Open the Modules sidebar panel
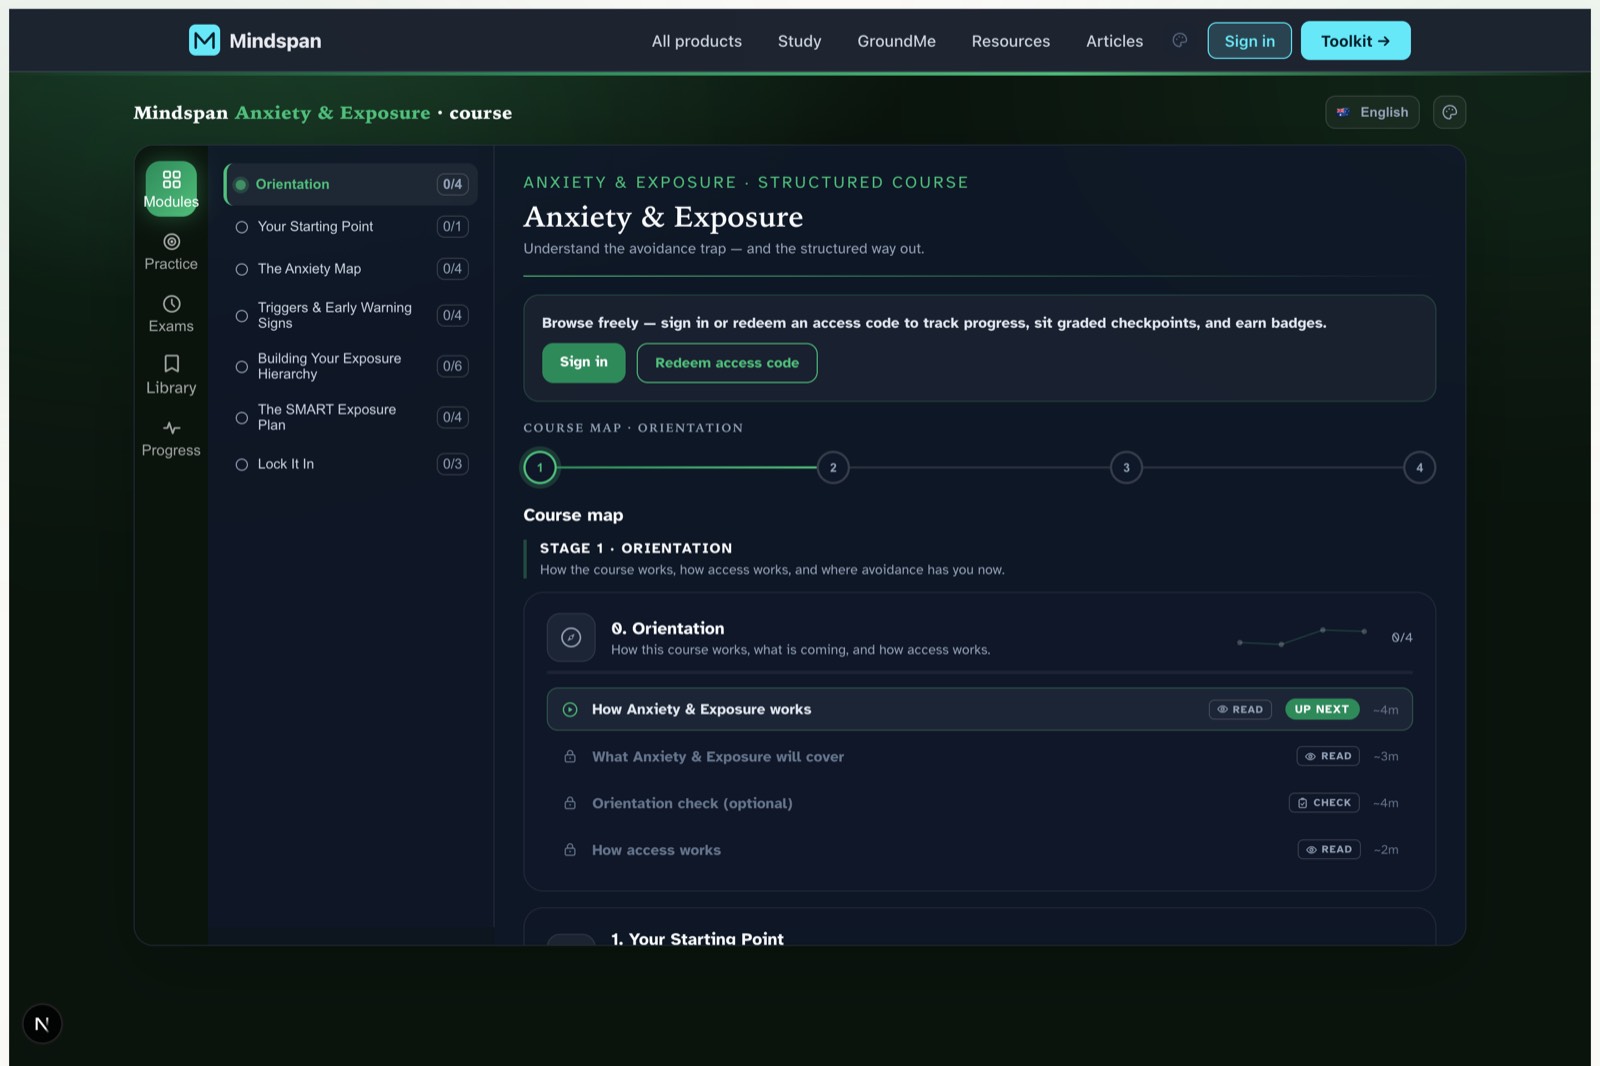 tap(171, 188)
